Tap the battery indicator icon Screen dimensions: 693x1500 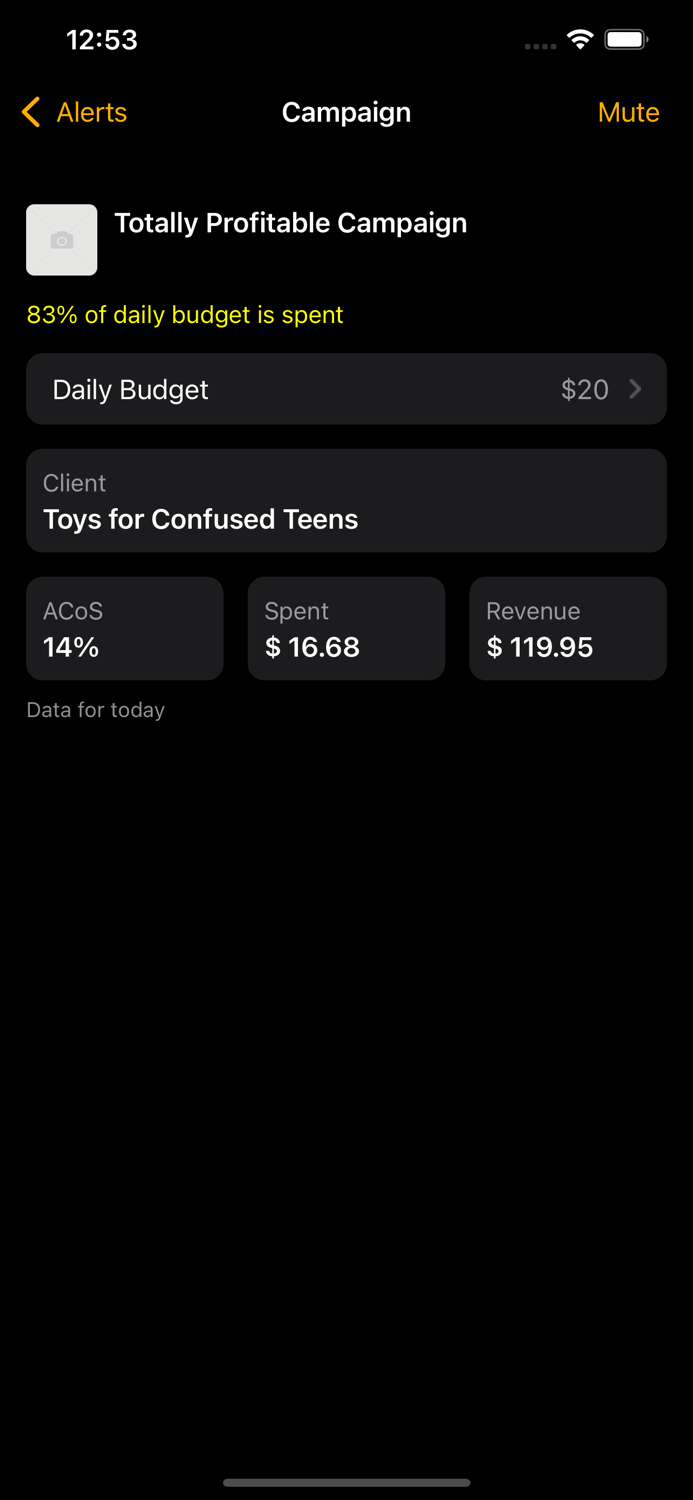(626, 41)
